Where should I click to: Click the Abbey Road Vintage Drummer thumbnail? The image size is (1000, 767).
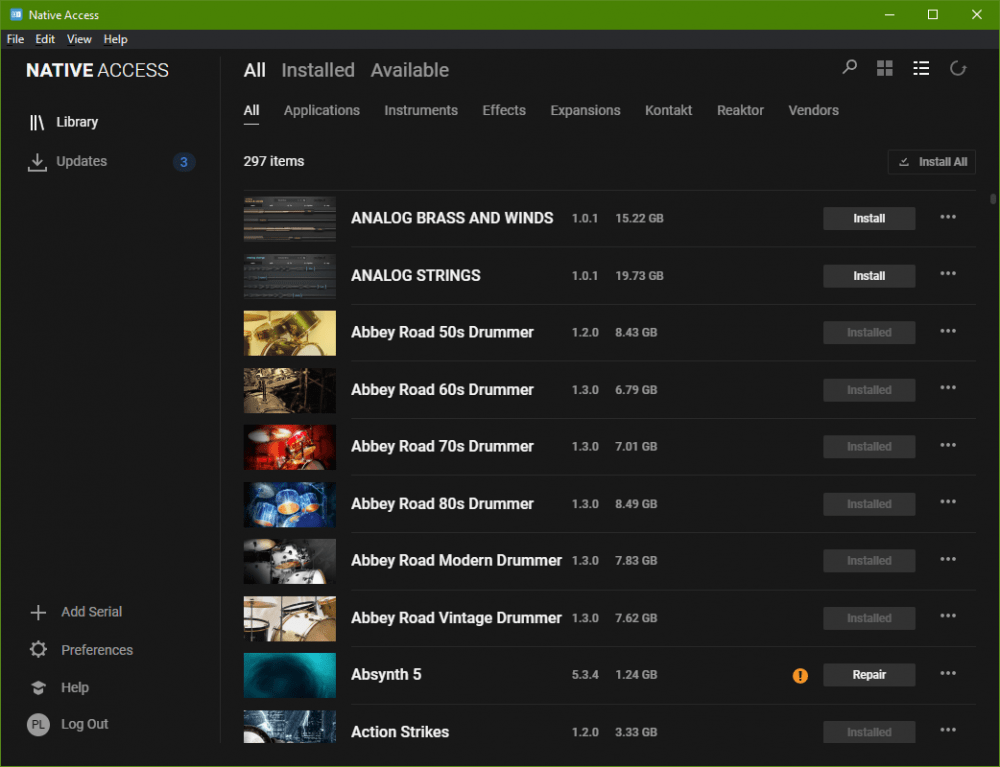[290, 618]
